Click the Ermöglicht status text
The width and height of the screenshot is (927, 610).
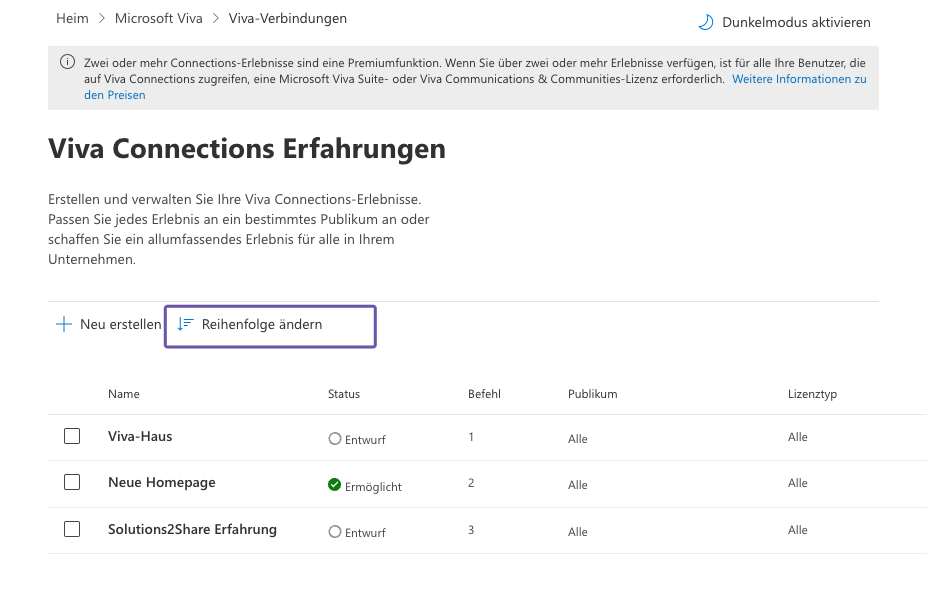[x=373, y=486]
